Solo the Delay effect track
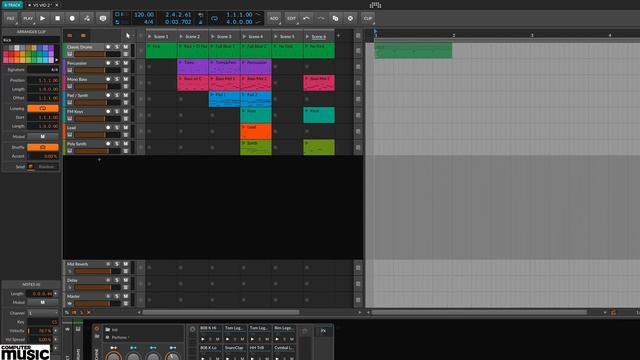Viewport: 640px width, 360px height. tap(117, 280)
